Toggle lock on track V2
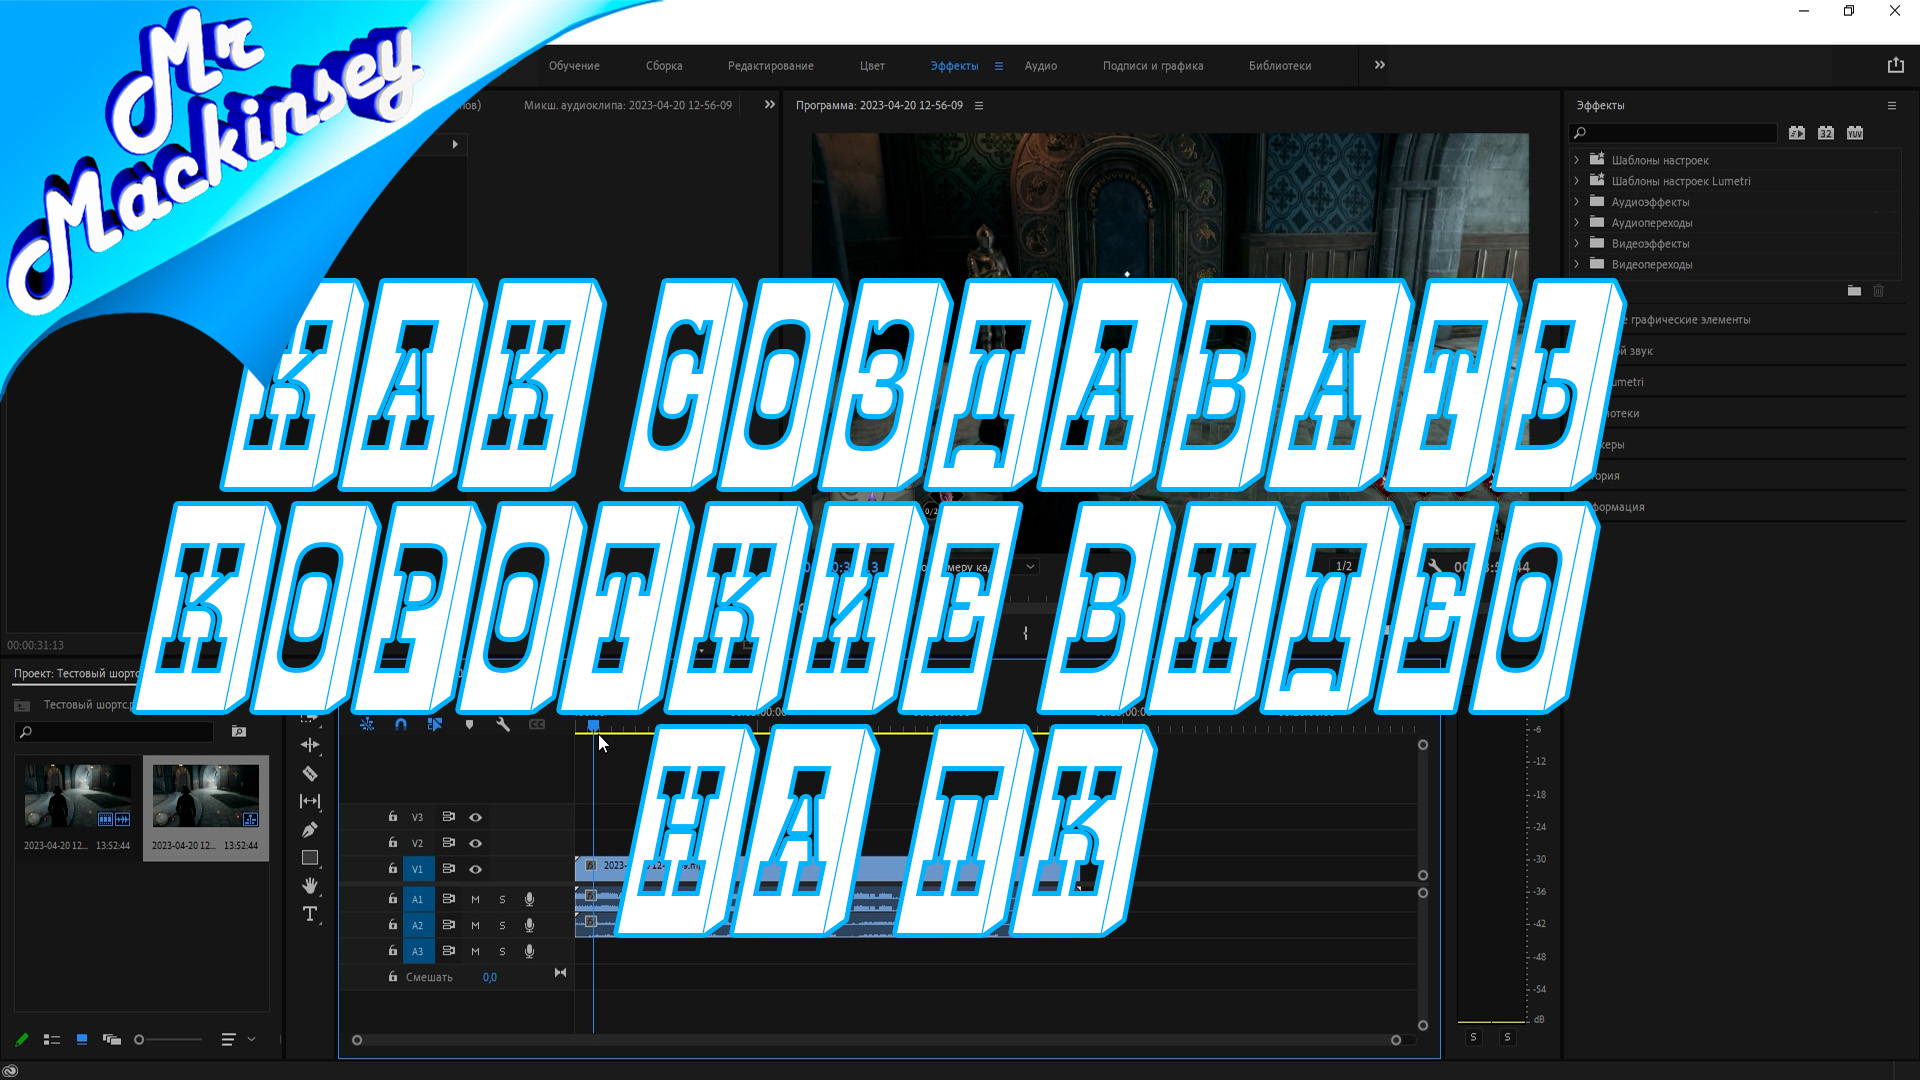This screenshot has height=1080, width=1920. [x=393, y=843]
